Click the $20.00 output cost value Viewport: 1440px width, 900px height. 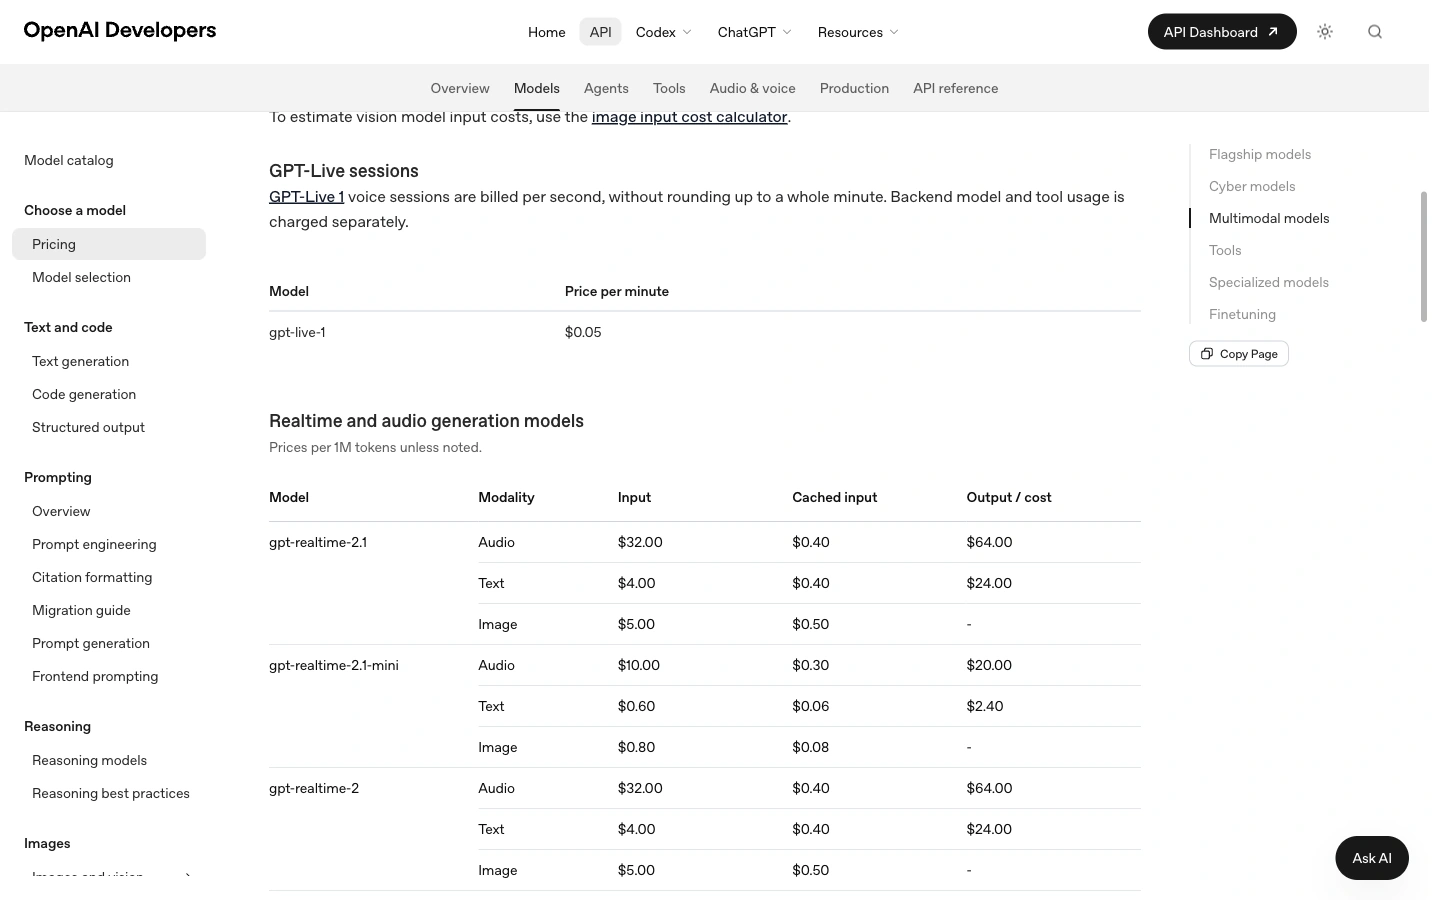click(989, 665)
